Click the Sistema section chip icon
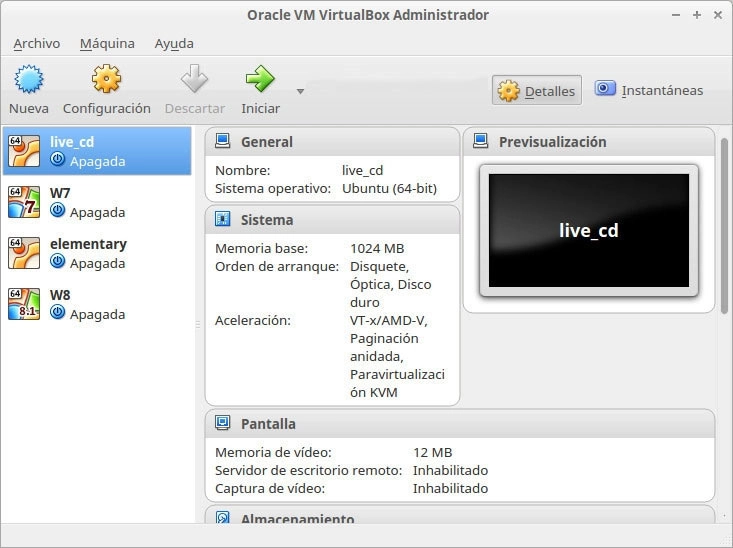Viewport: 733px width, 548px height. 223,219
